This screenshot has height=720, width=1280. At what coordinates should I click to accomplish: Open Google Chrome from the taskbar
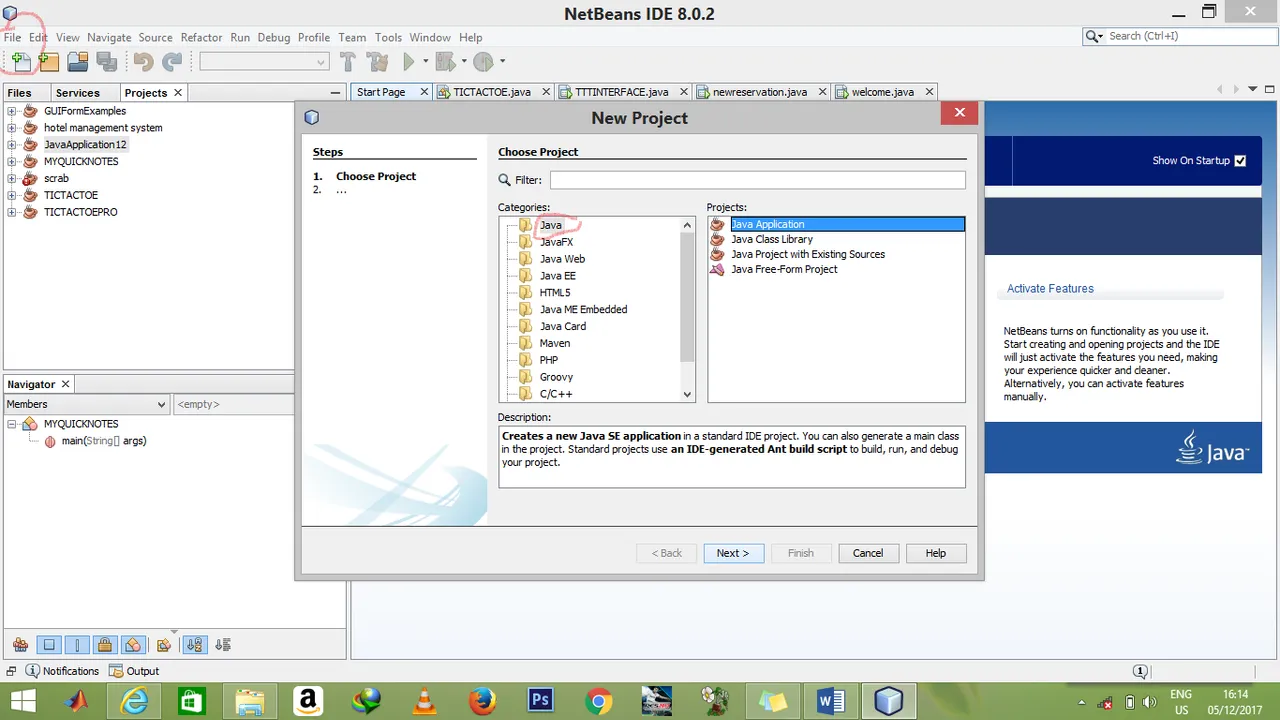click(599, 701)
